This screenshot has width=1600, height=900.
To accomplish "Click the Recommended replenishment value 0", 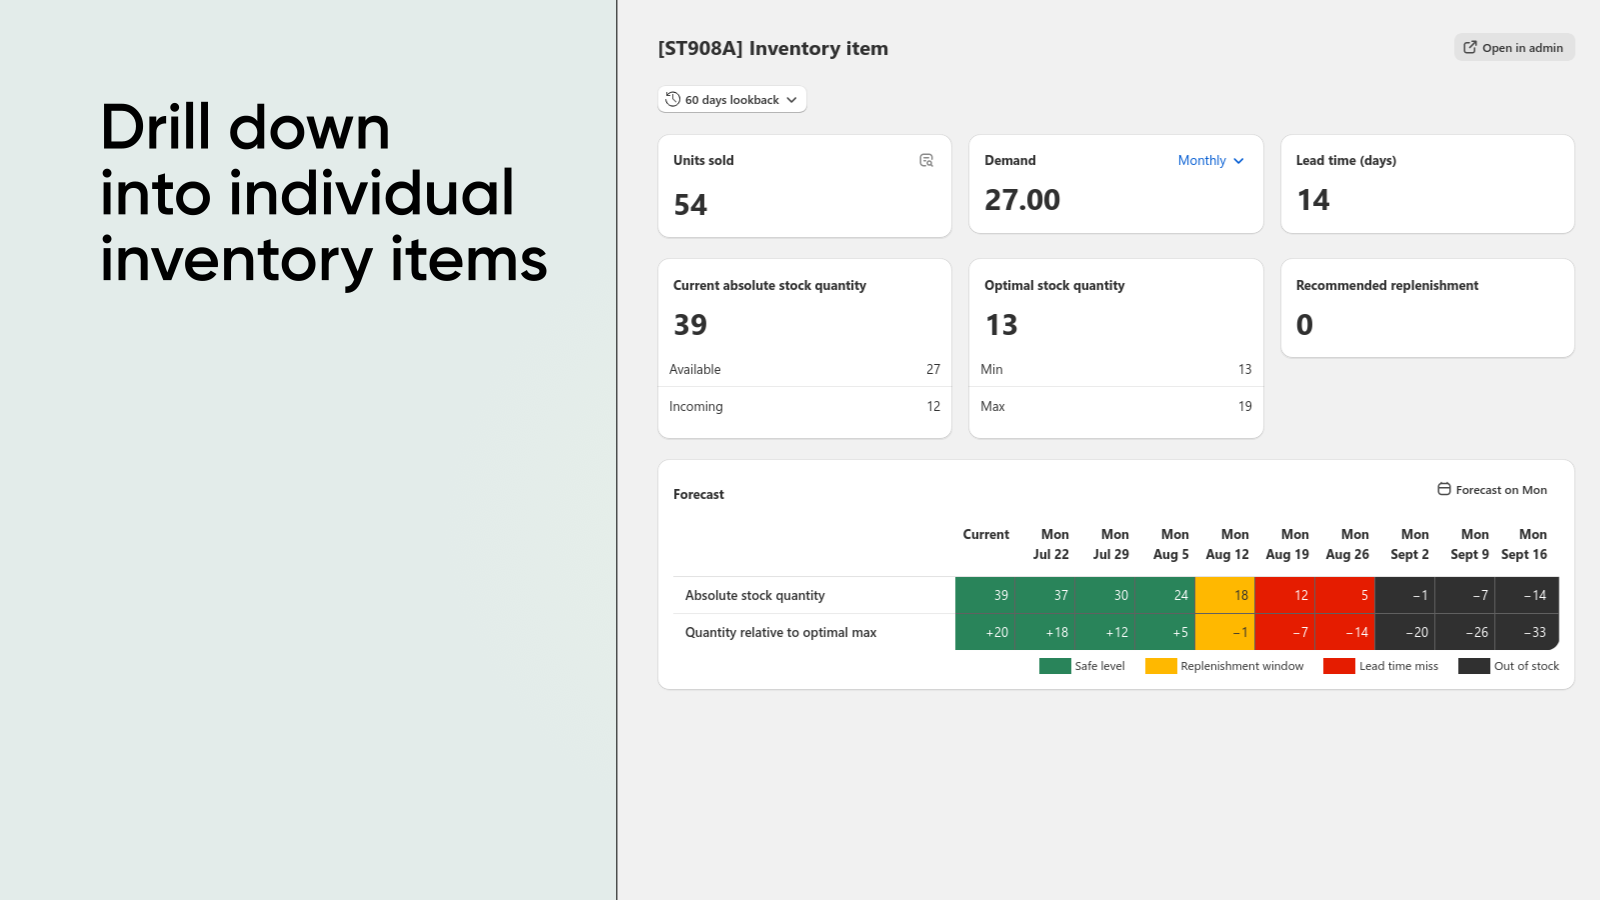I will pos(1304,325).
